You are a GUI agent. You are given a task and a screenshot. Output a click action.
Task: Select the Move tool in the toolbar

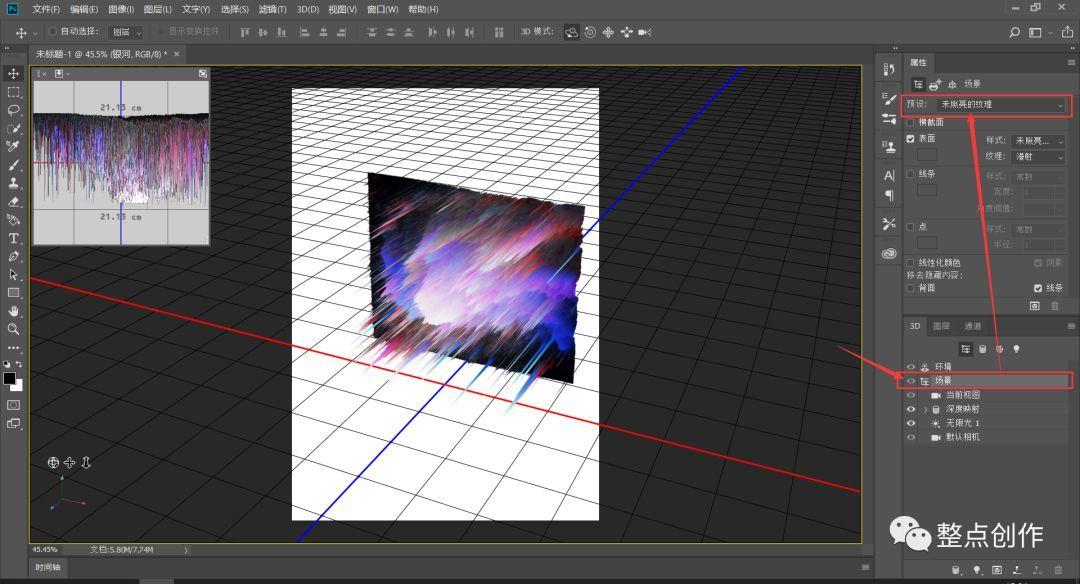13,74
